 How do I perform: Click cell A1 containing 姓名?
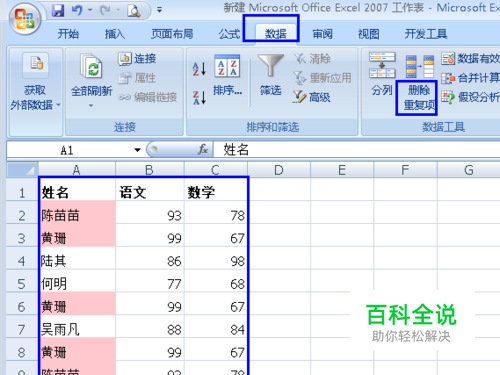(77, 189)
